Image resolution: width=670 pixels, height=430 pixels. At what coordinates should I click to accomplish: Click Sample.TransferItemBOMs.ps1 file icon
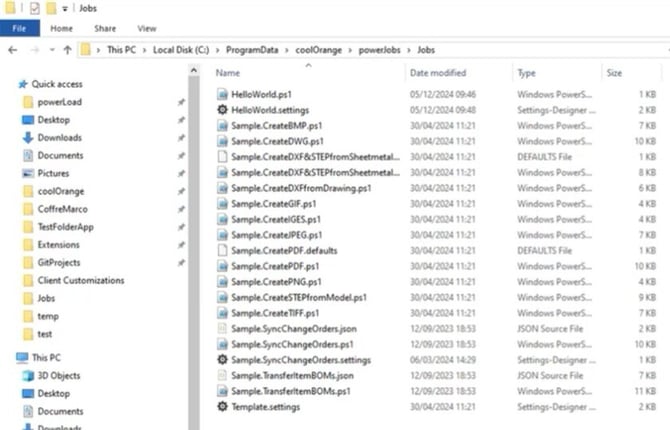click(222, 391)
